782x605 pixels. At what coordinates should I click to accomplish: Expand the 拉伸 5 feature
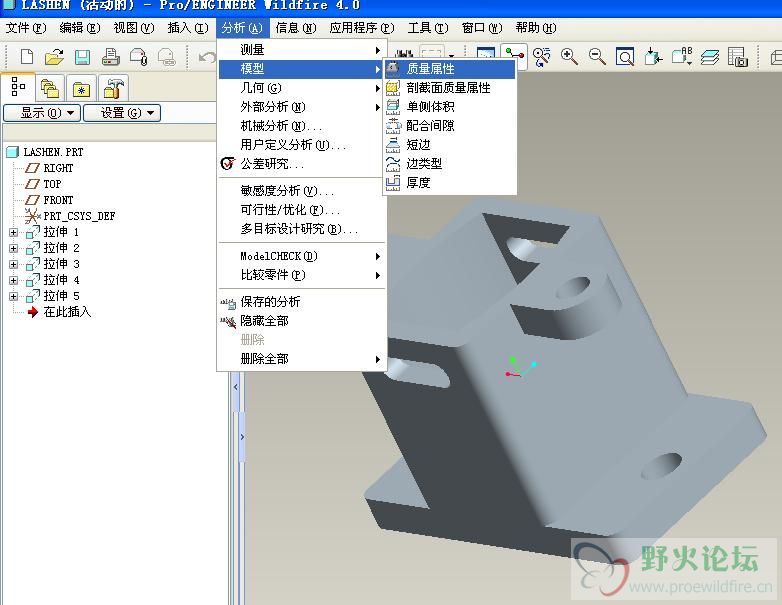pyautogui.click(x=13, y=296)
